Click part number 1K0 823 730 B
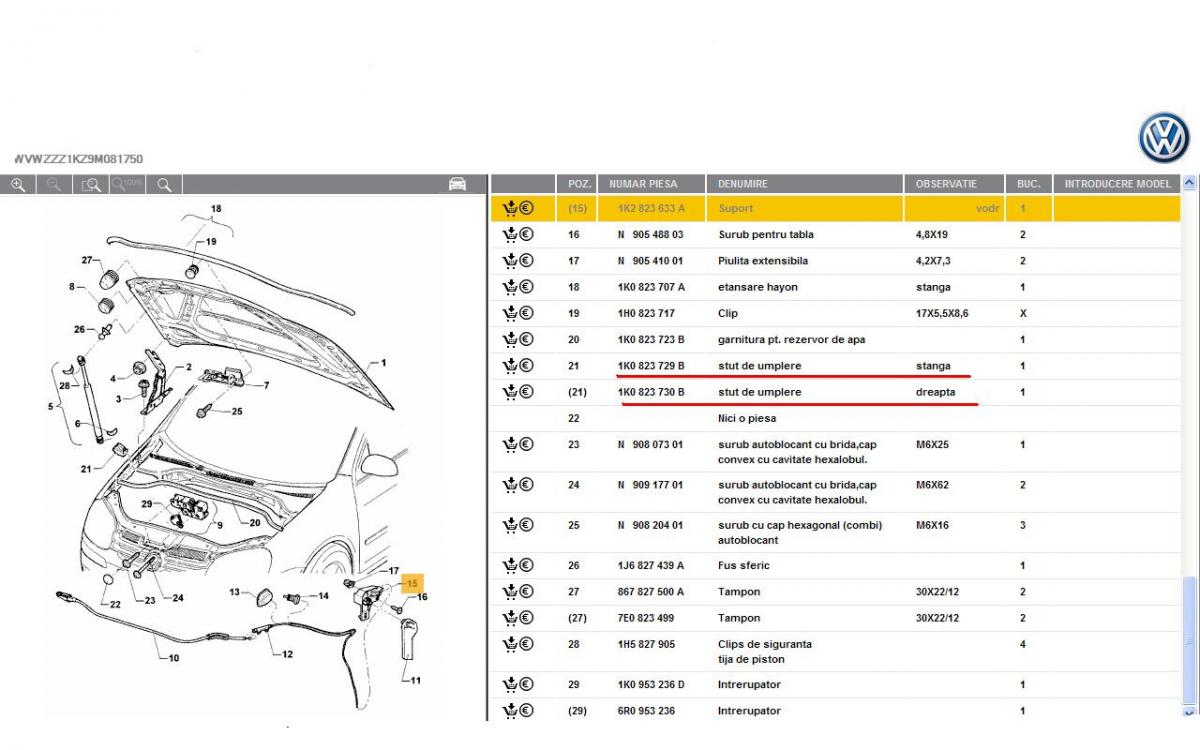The image size is (1200, 750). [x=651, y=392]
